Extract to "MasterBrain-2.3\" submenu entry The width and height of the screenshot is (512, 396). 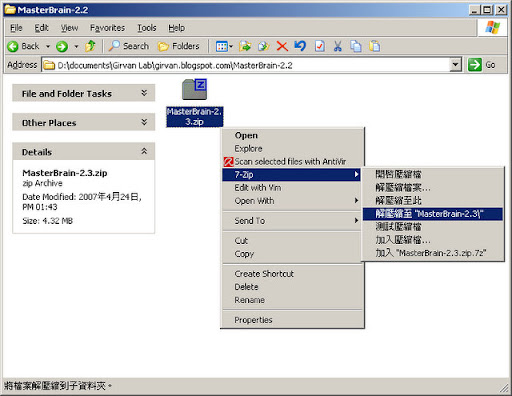[433, 214]
